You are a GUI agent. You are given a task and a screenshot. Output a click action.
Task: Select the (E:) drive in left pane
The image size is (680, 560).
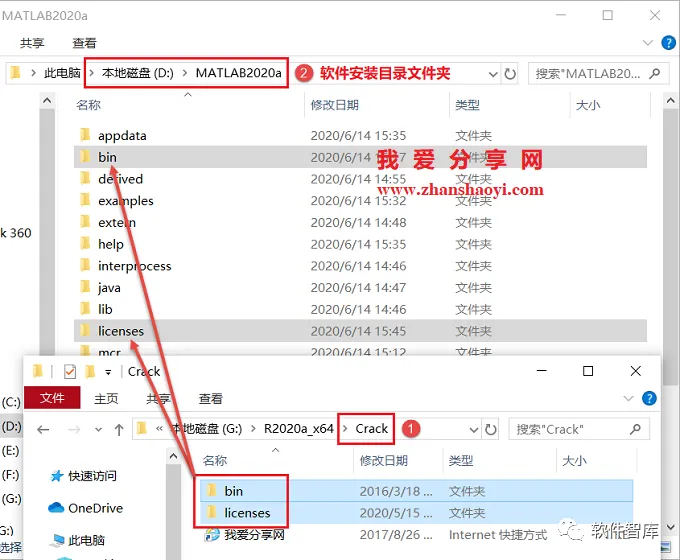[x=10, y=451]
